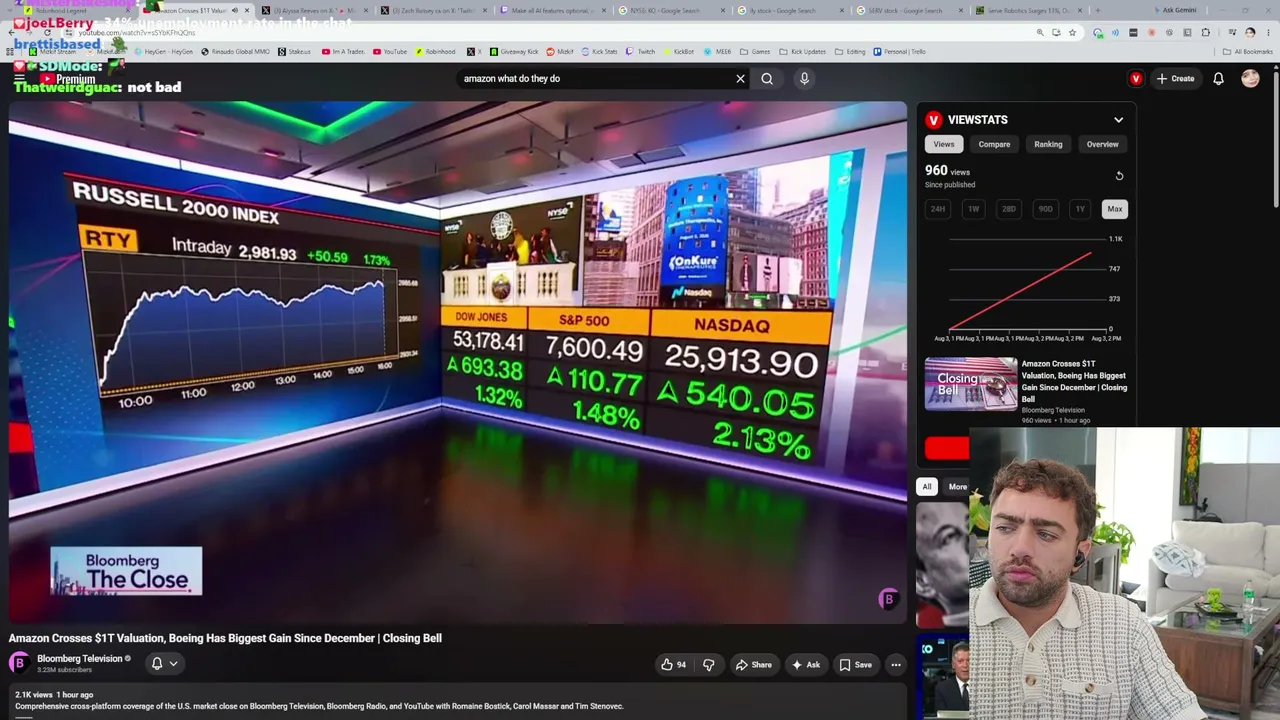Open the HeyGen bookmark

pyautogui.click(x=162, y=52)
